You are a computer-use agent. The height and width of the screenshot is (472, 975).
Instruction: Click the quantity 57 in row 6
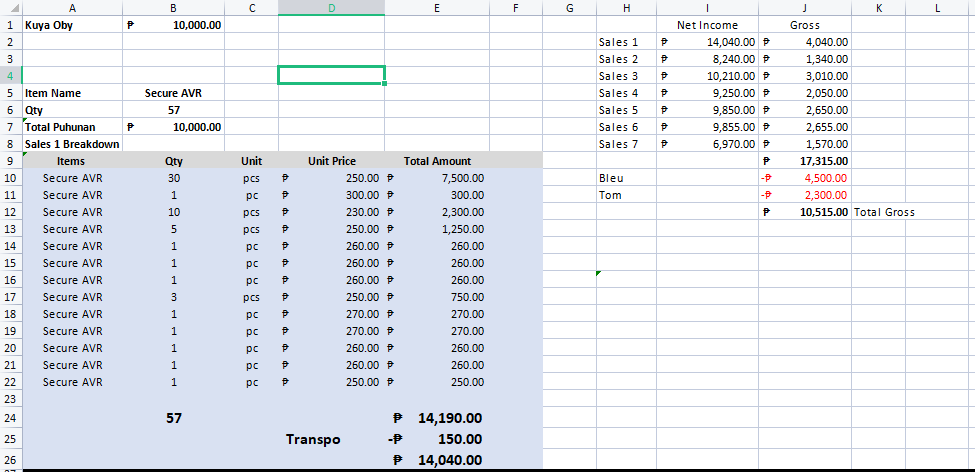(x=174, y=110)
